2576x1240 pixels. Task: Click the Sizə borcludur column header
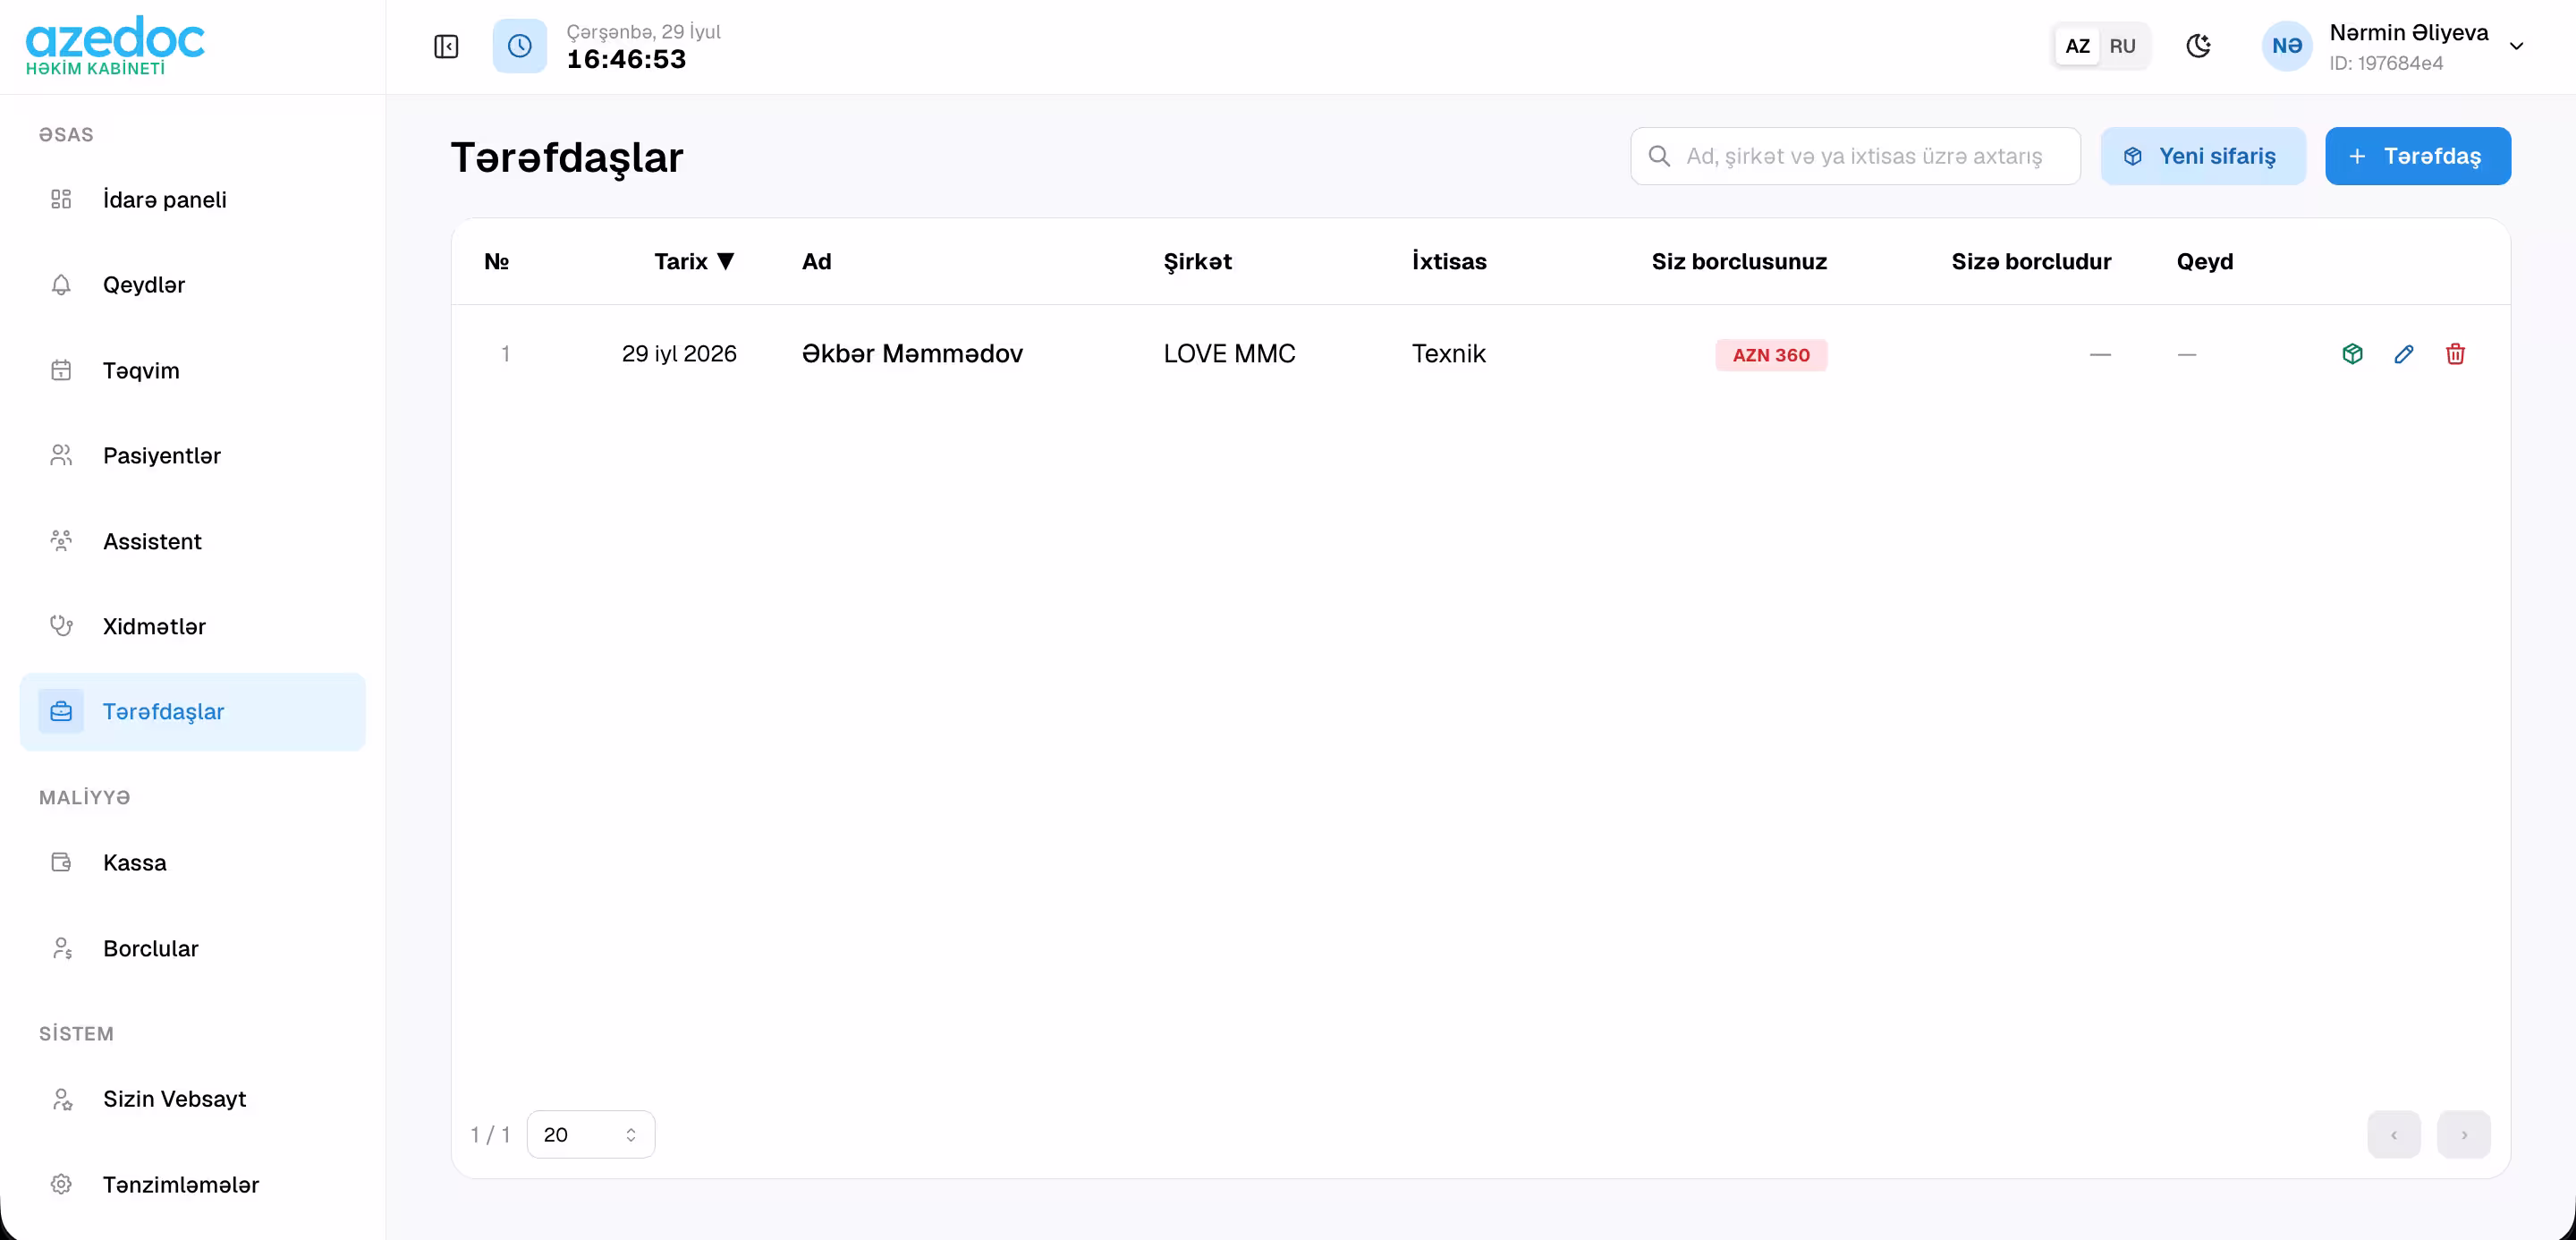tap(2031, 262)
